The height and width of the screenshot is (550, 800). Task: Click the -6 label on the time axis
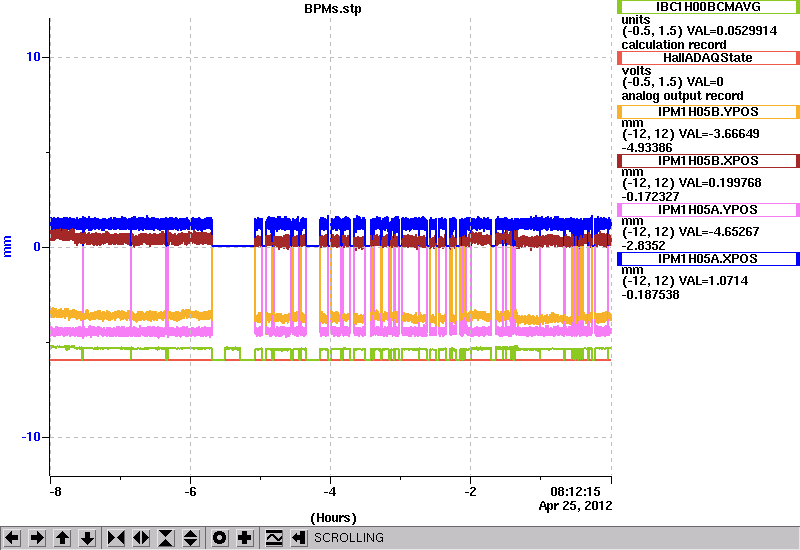(x=190, y=492)
